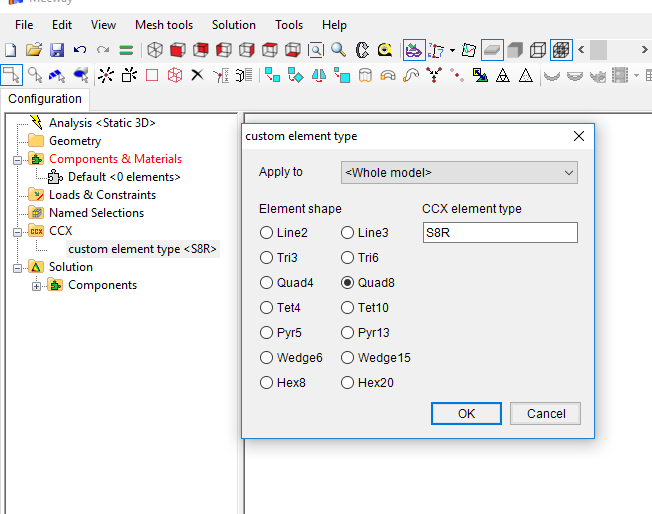Toggle the wireframe cube display icon

coord(538,50)
